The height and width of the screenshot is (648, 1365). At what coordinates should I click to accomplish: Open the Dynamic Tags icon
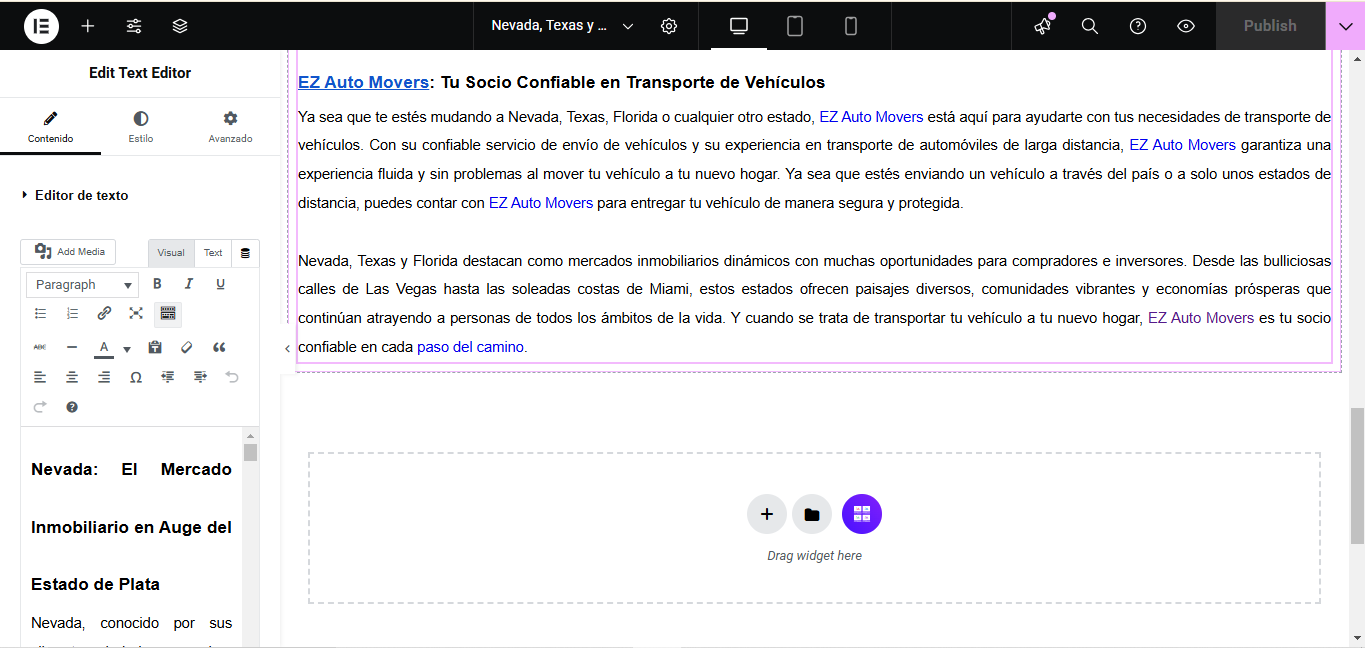pos(246,253)
